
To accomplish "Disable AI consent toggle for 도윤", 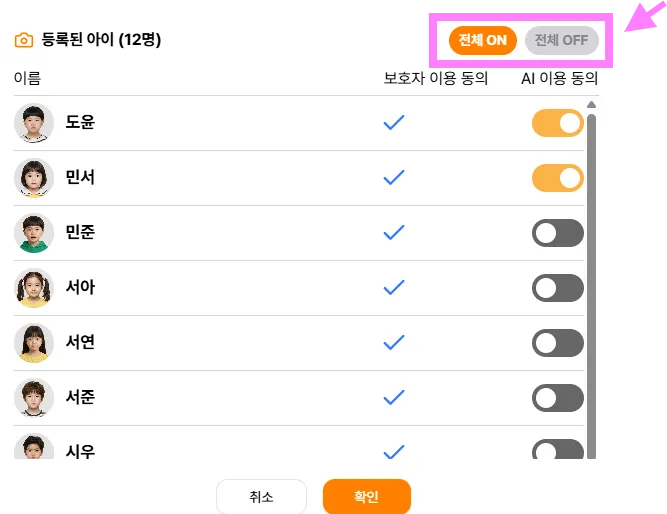I will 558,123.
